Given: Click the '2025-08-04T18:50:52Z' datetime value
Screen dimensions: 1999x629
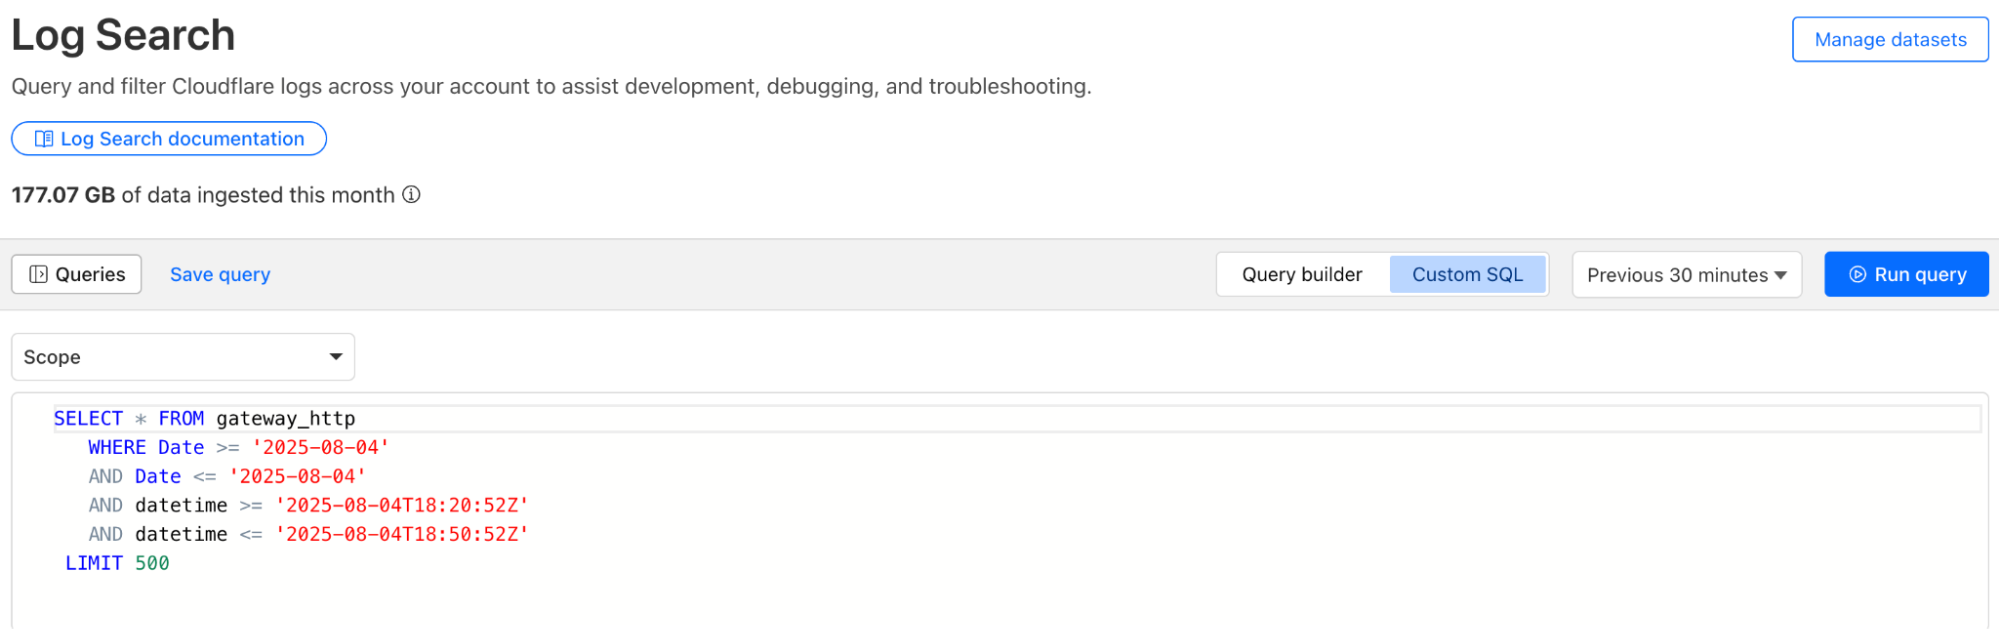Looking at the screenshot, I should (402, 534).
